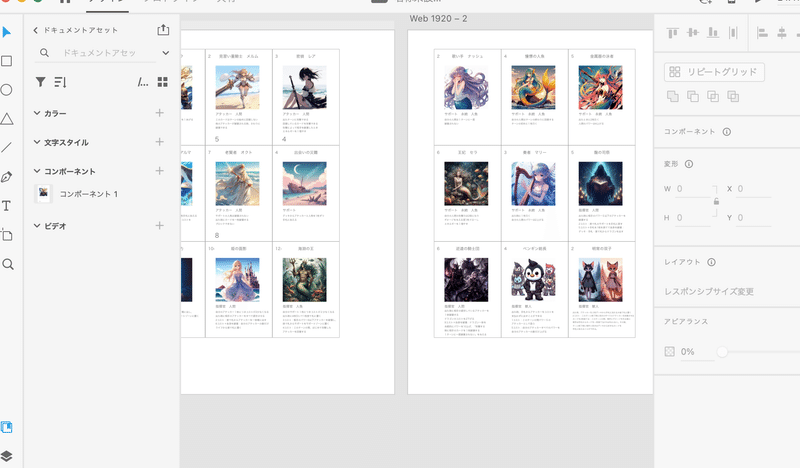Switch assets to grid view
This screenshot has height=468, width=800.
click(x=163, y=82)
